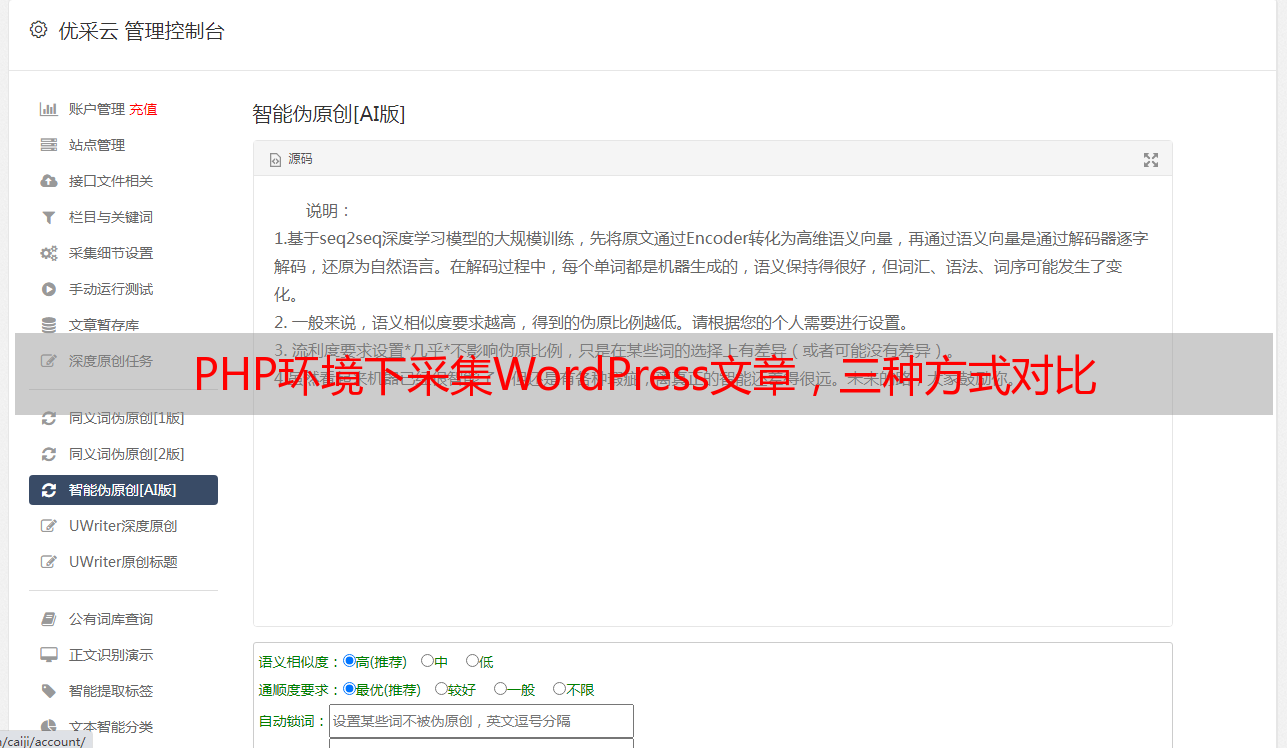Click the refresh icon for 同义词伪原创[1版]
This screenshot has height=748, width=1287.
click(48, 418)
